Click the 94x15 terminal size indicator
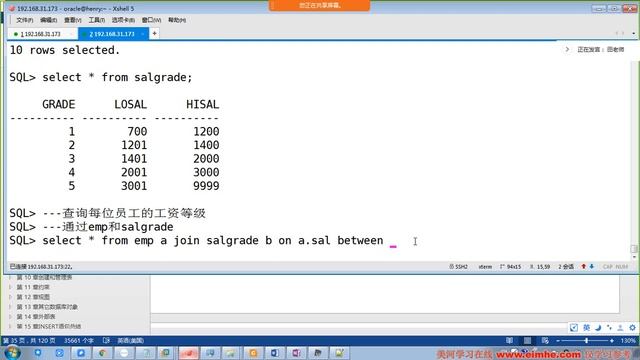The height and width of the screenshot is (360, 640). click(x=510, y=267)
